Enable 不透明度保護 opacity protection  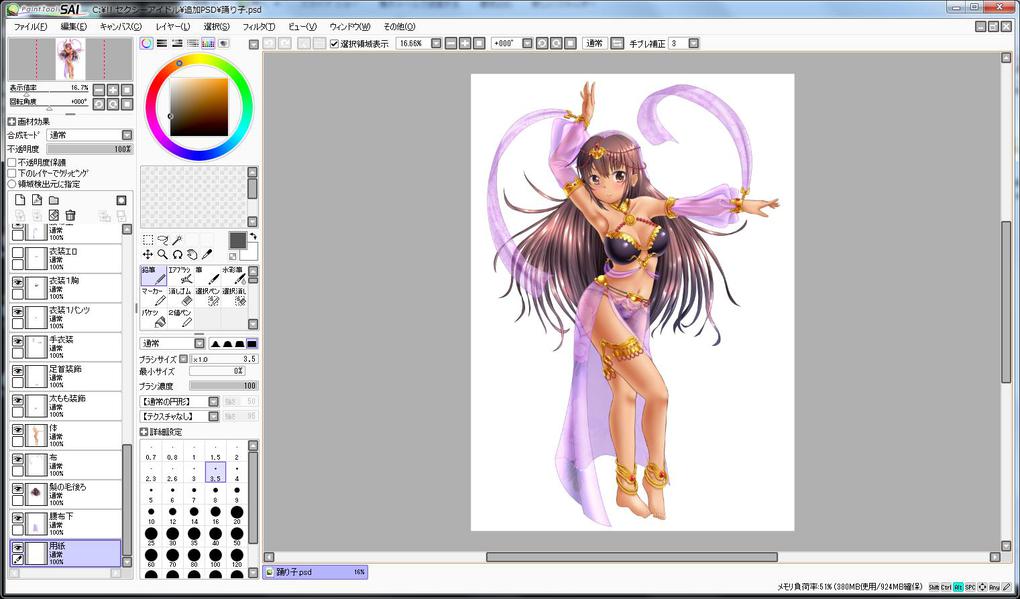tap(12, 163)
